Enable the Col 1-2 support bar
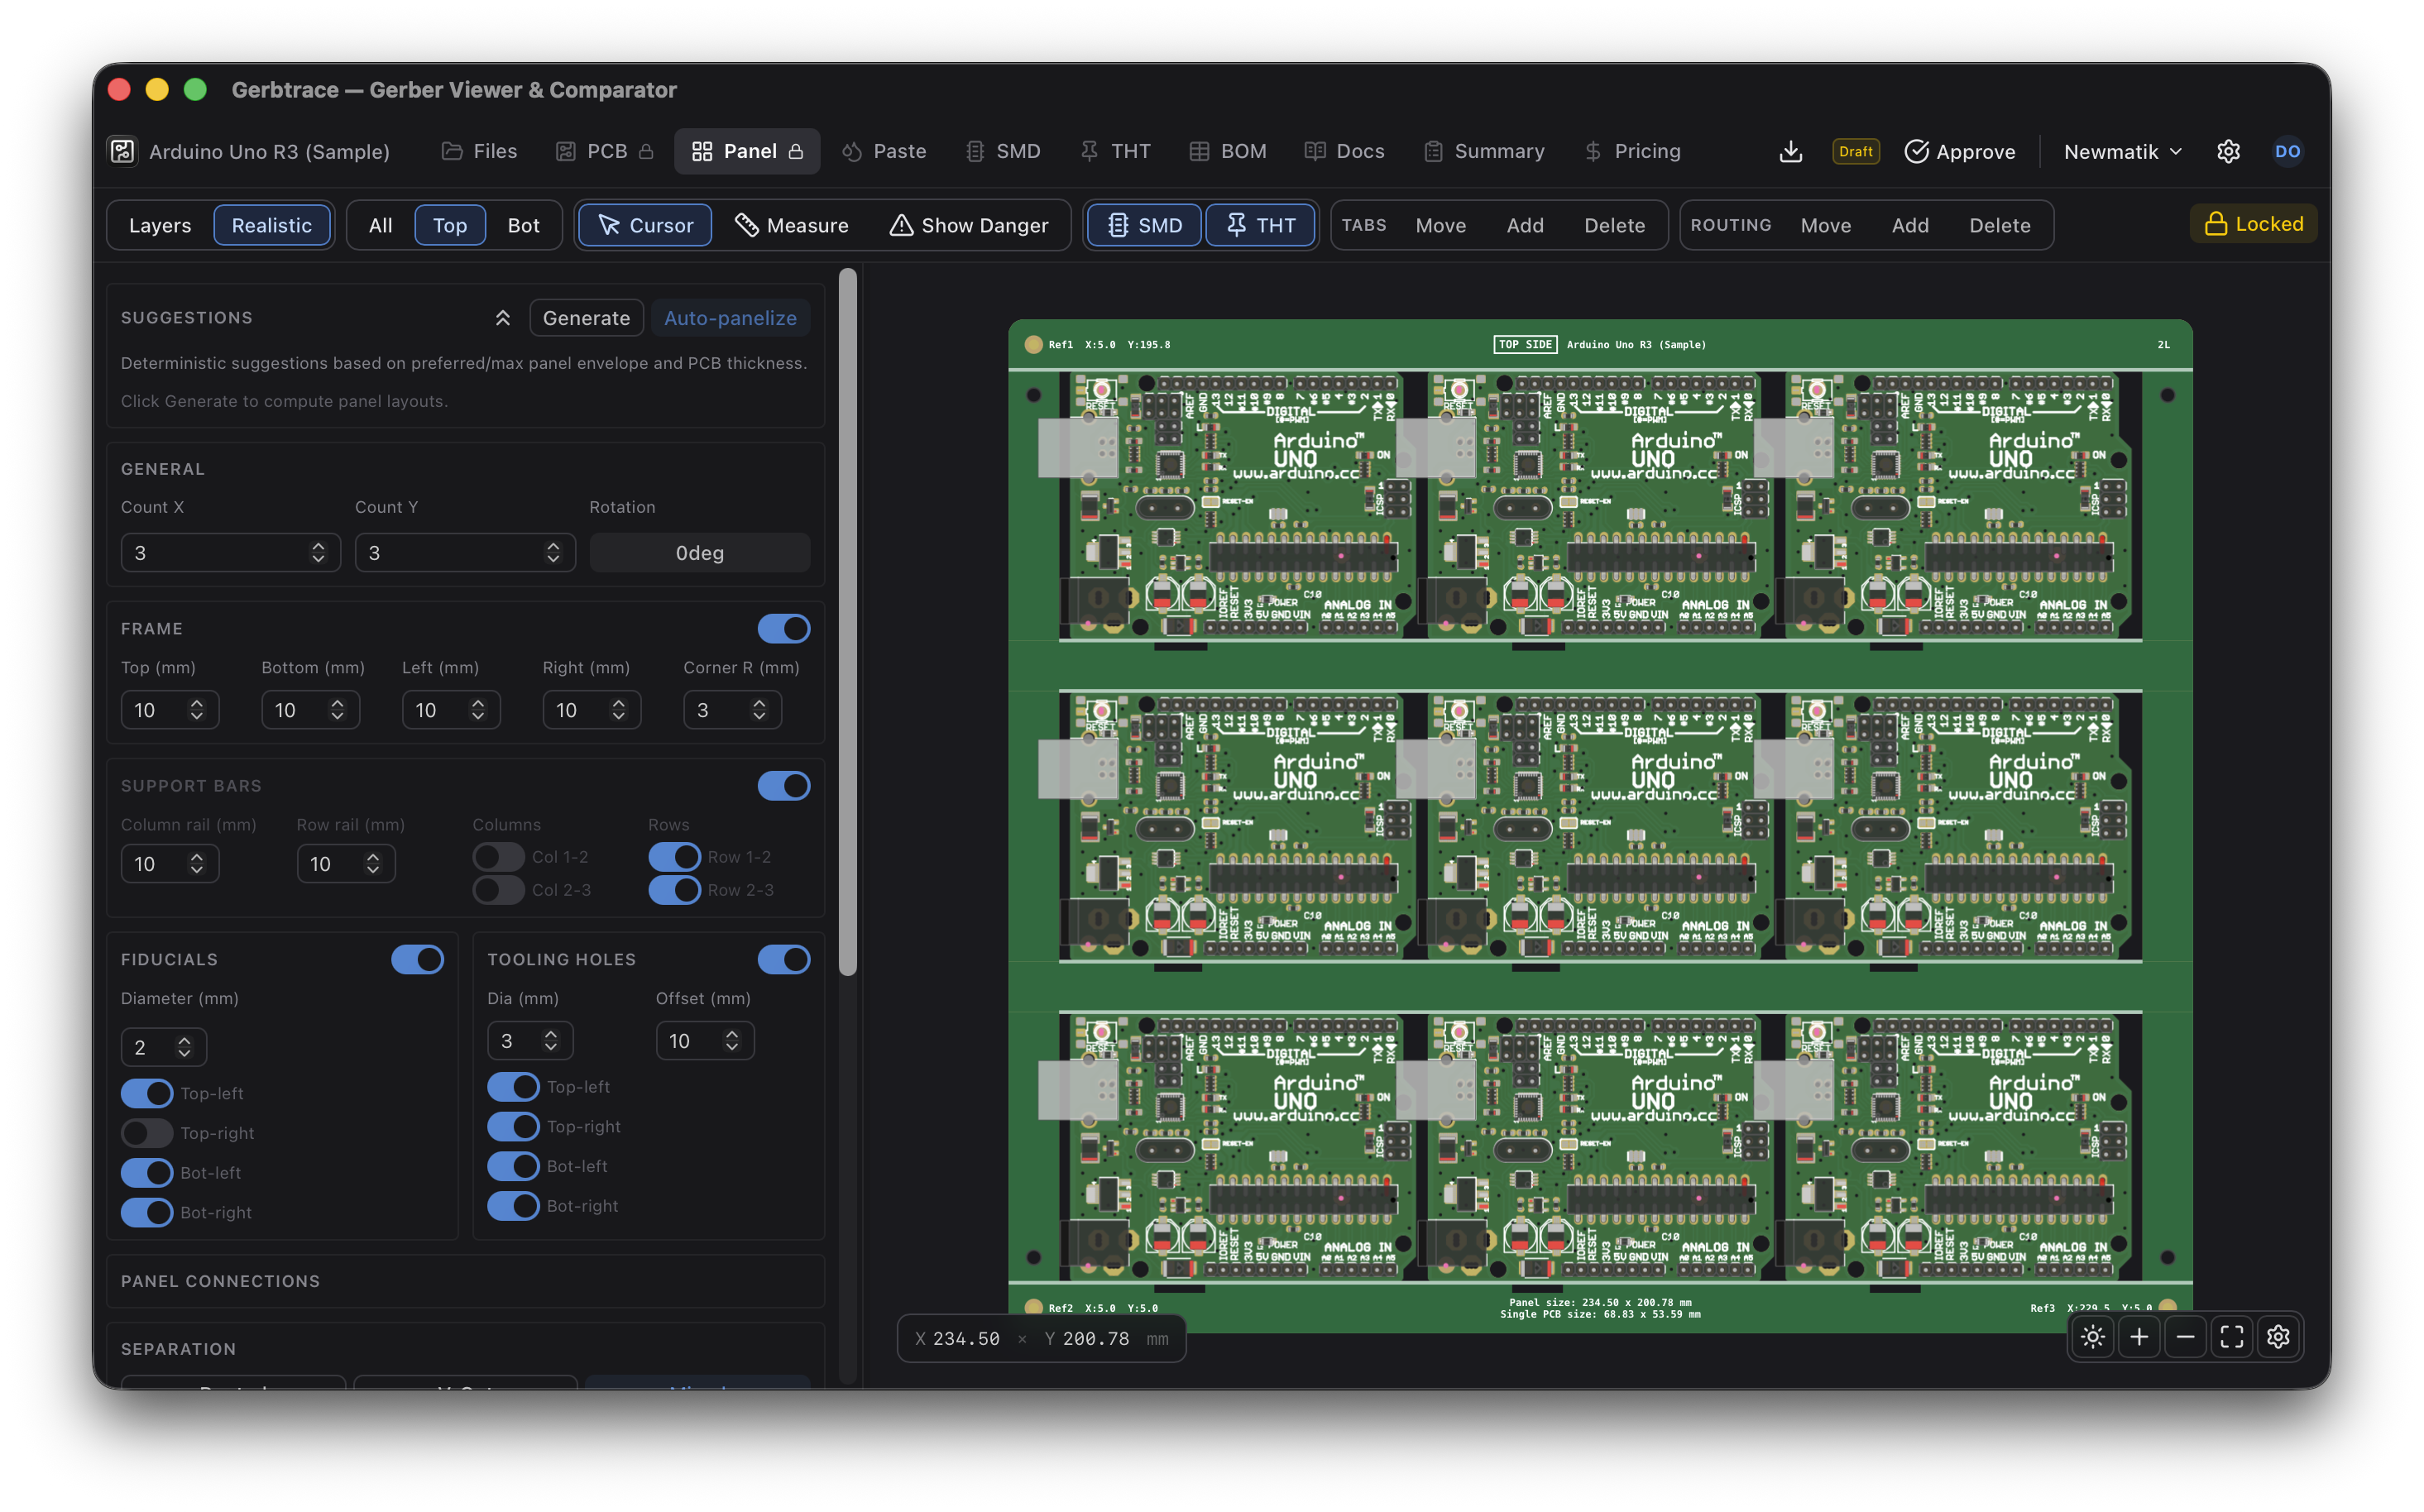 pos(499,857)
